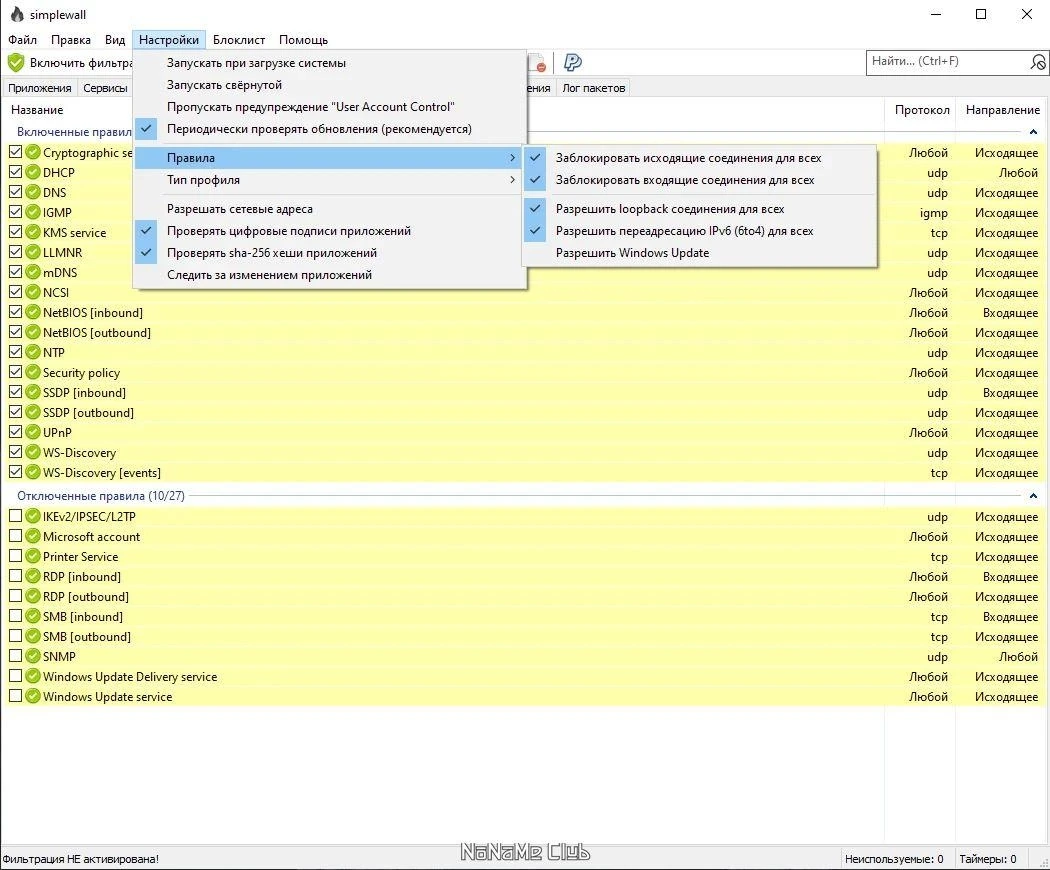The height and width of the screenshot is (870, 1050).
Task: Collapse the Включенные правила group arrow
Action: (x=1033, y=132)
